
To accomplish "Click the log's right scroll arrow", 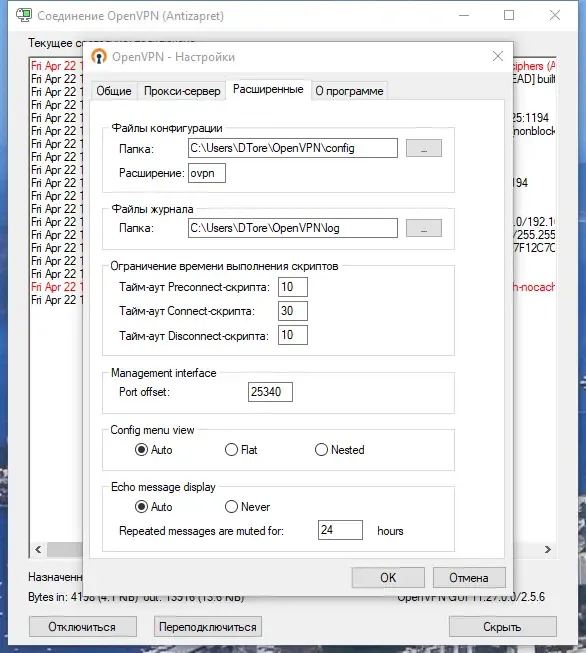I will pos(548,550).
